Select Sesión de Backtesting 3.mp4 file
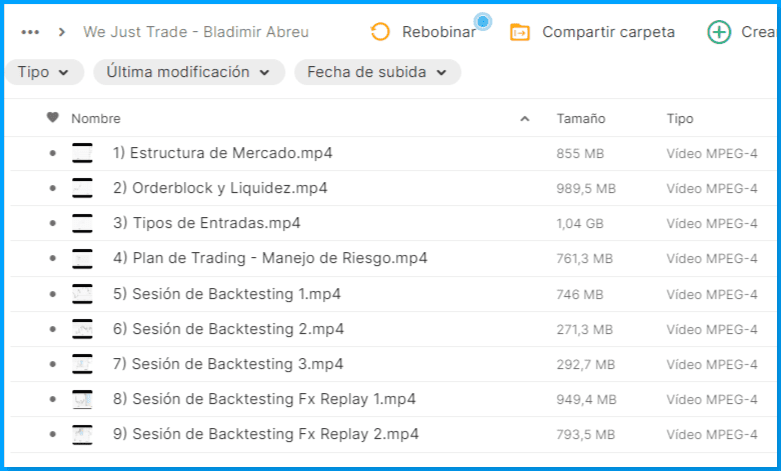 237,364
